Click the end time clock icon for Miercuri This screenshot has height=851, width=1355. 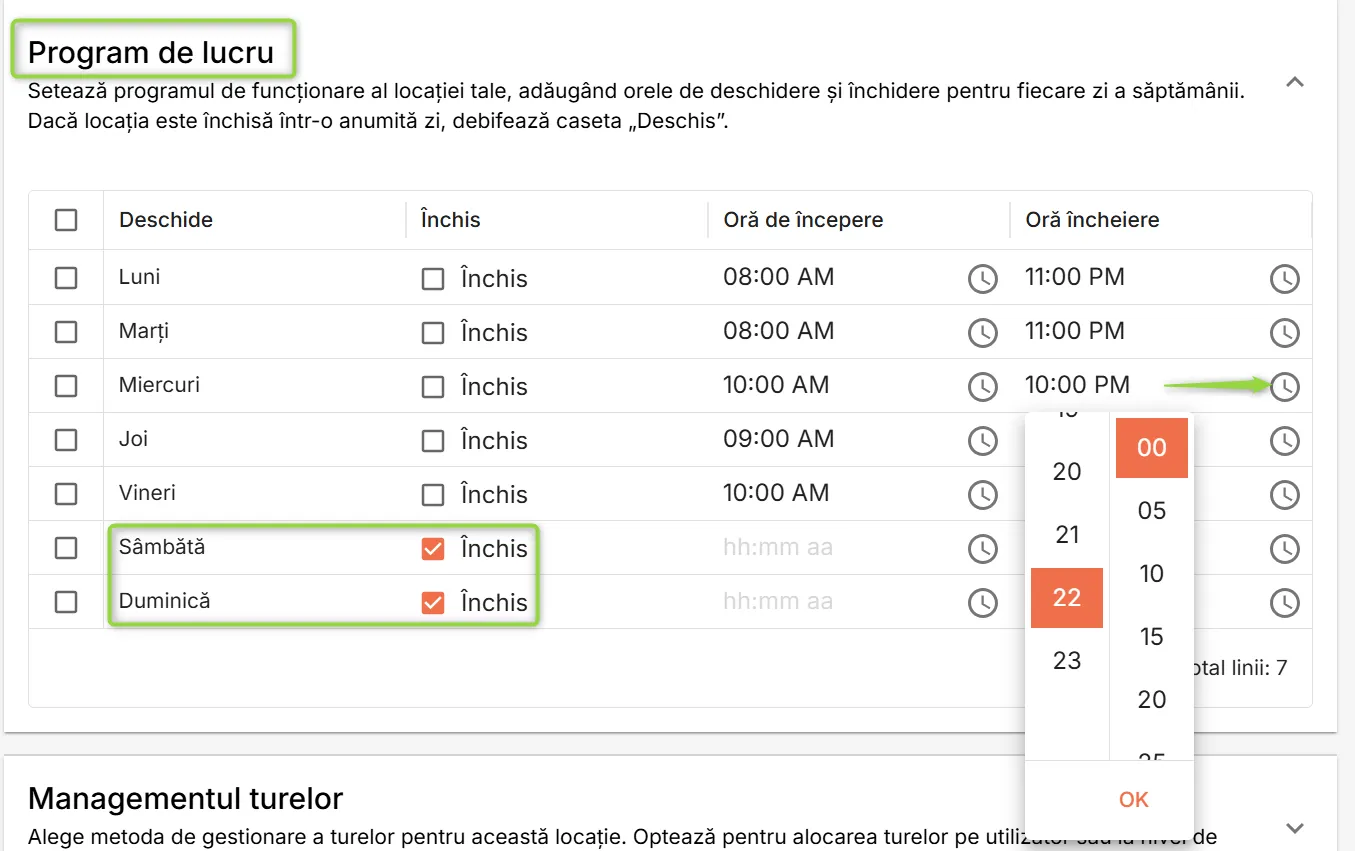coord(1285,386)
